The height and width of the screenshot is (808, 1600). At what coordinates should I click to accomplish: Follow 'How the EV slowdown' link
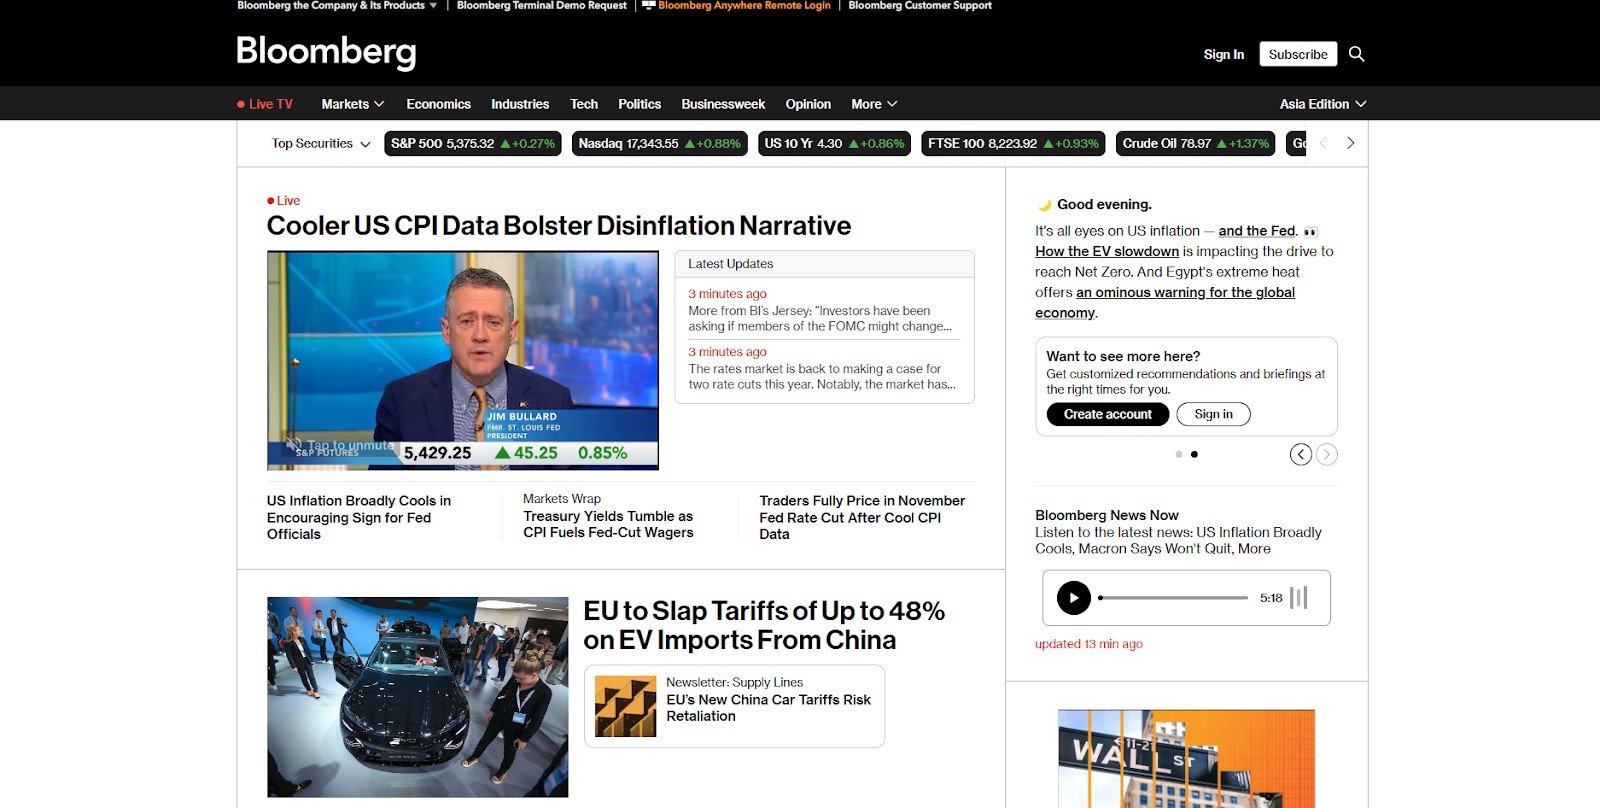[x=1107, y=251]
